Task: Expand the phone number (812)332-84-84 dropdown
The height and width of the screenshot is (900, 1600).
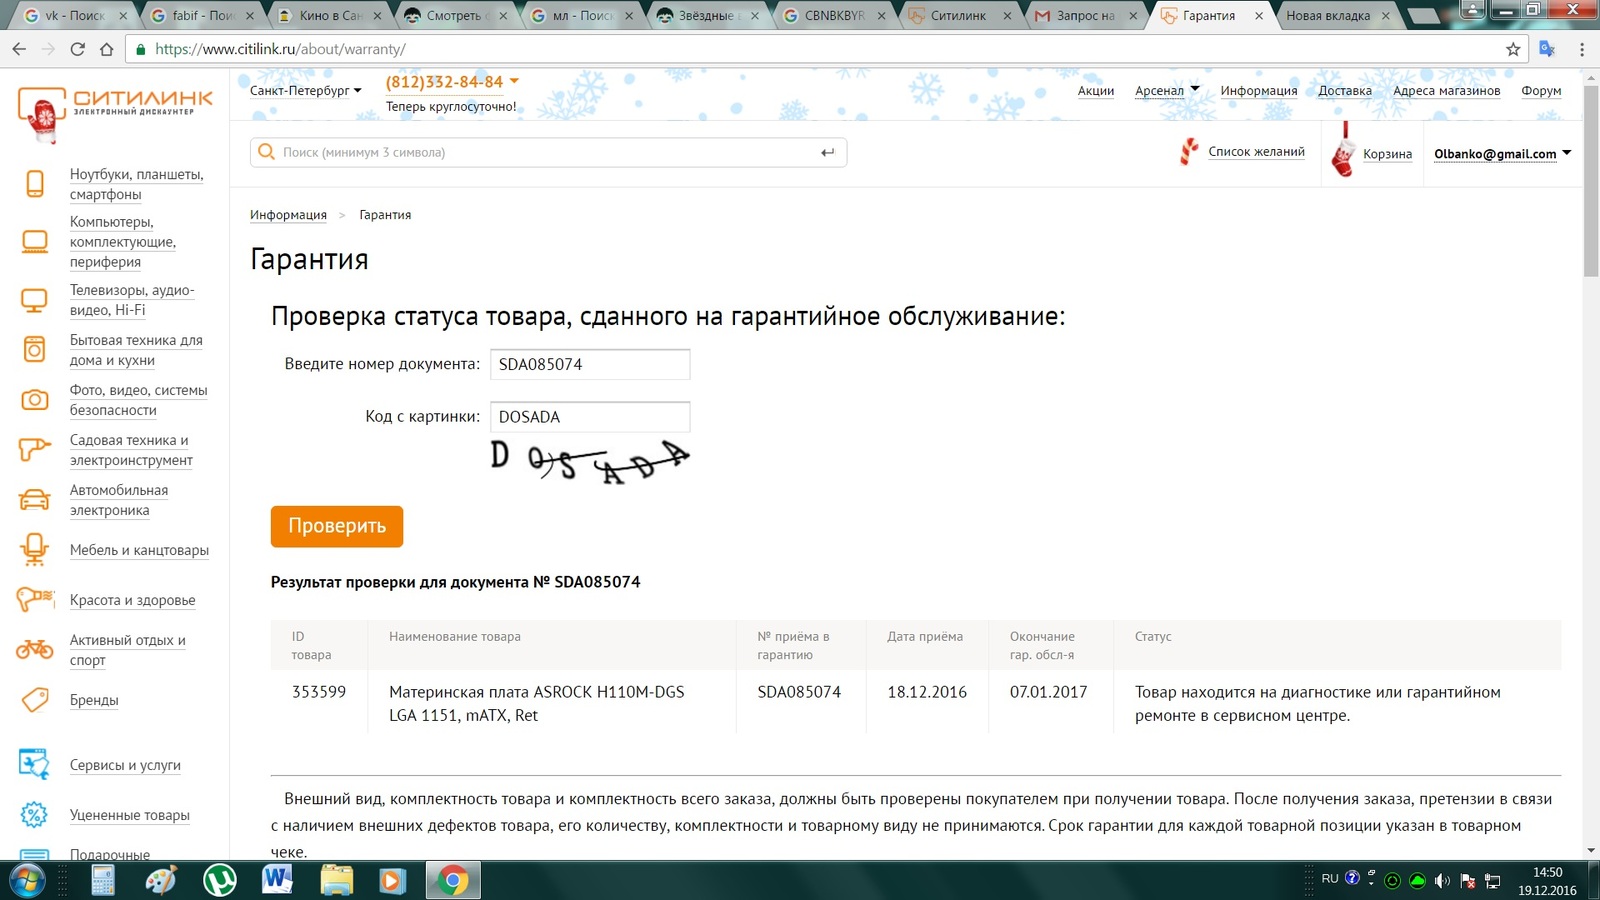Action: (x=452, y=82)
